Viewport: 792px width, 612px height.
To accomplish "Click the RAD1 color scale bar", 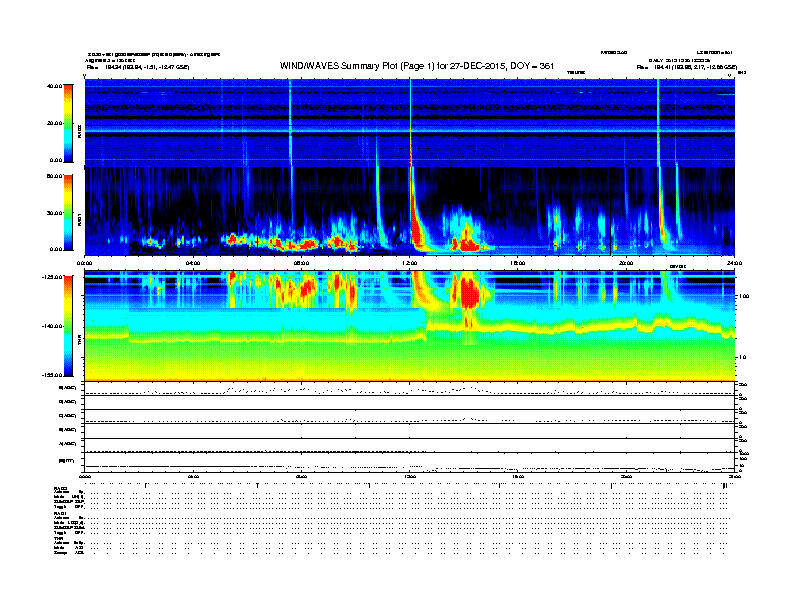I will coord(68,212).
